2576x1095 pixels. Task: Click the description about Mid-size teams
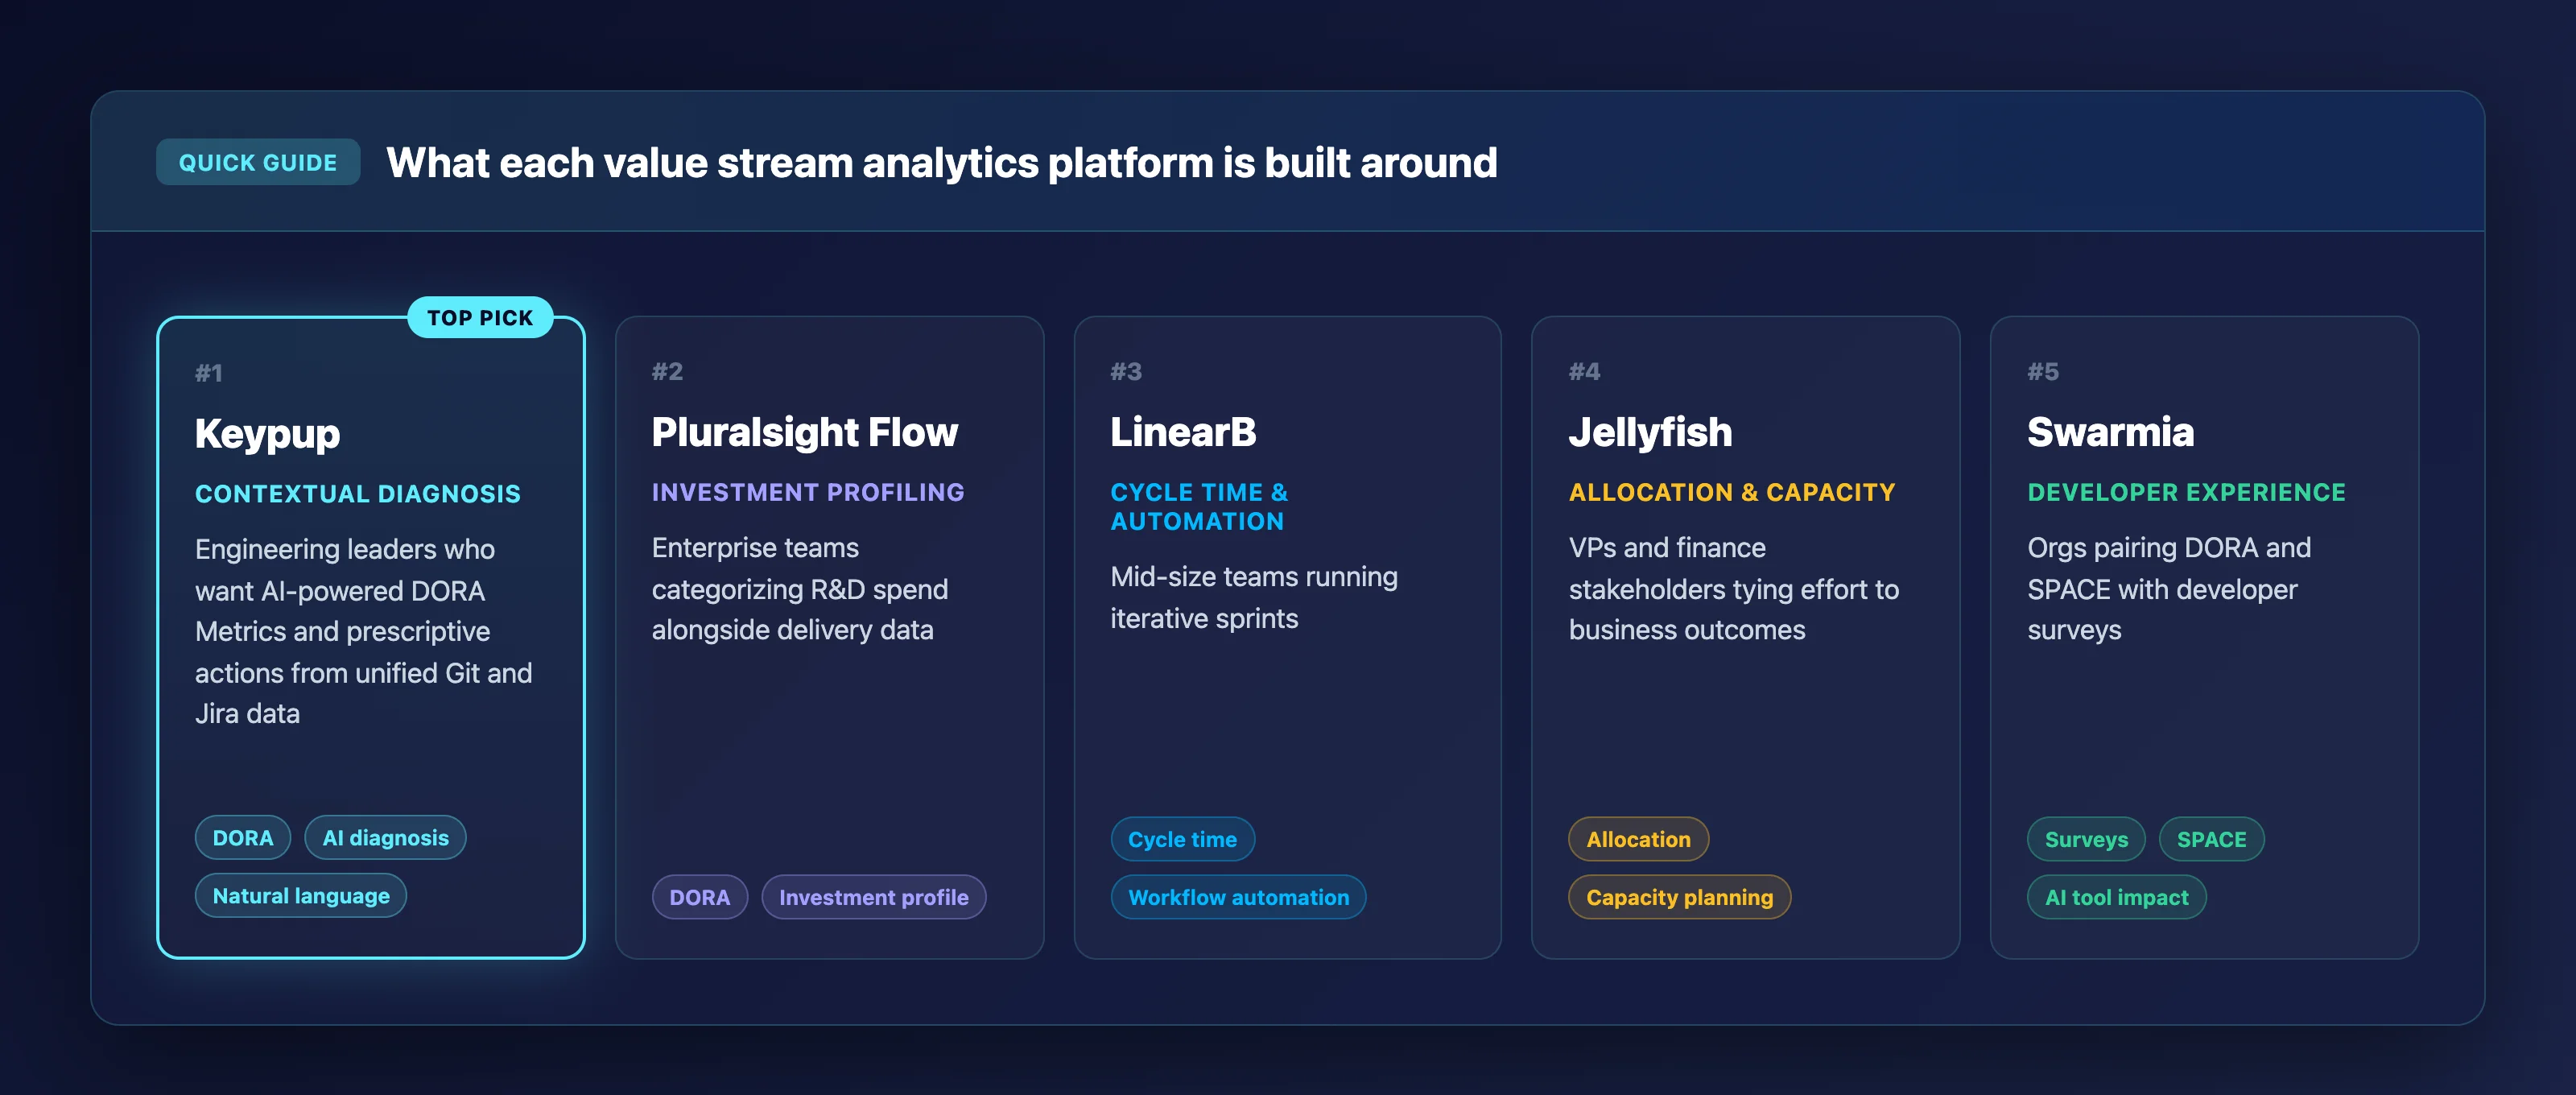pyautogui.click(x=1254, y=597)
